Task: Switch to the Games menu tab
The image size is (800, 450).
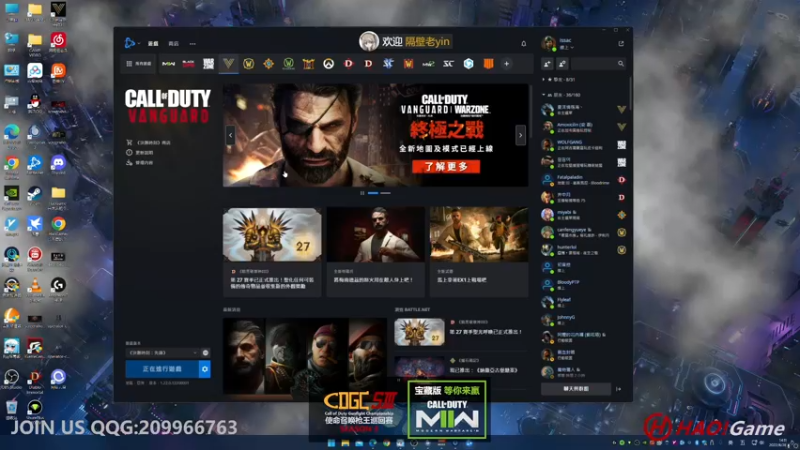Action: pos(153,44)
